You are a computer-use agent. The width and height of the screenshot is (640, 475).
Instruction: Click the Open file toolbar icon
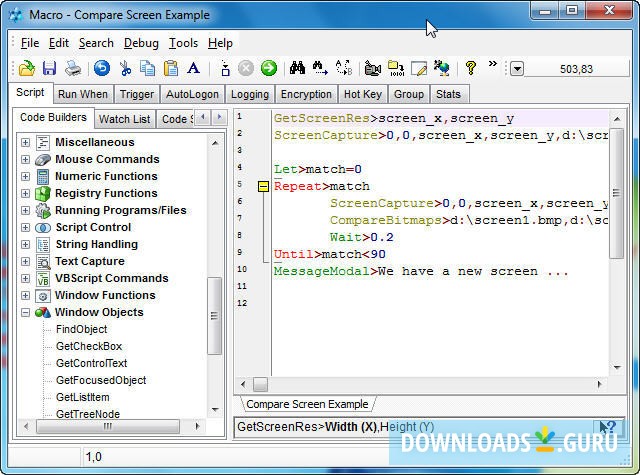pyautogui.click(x=27, y=68)
